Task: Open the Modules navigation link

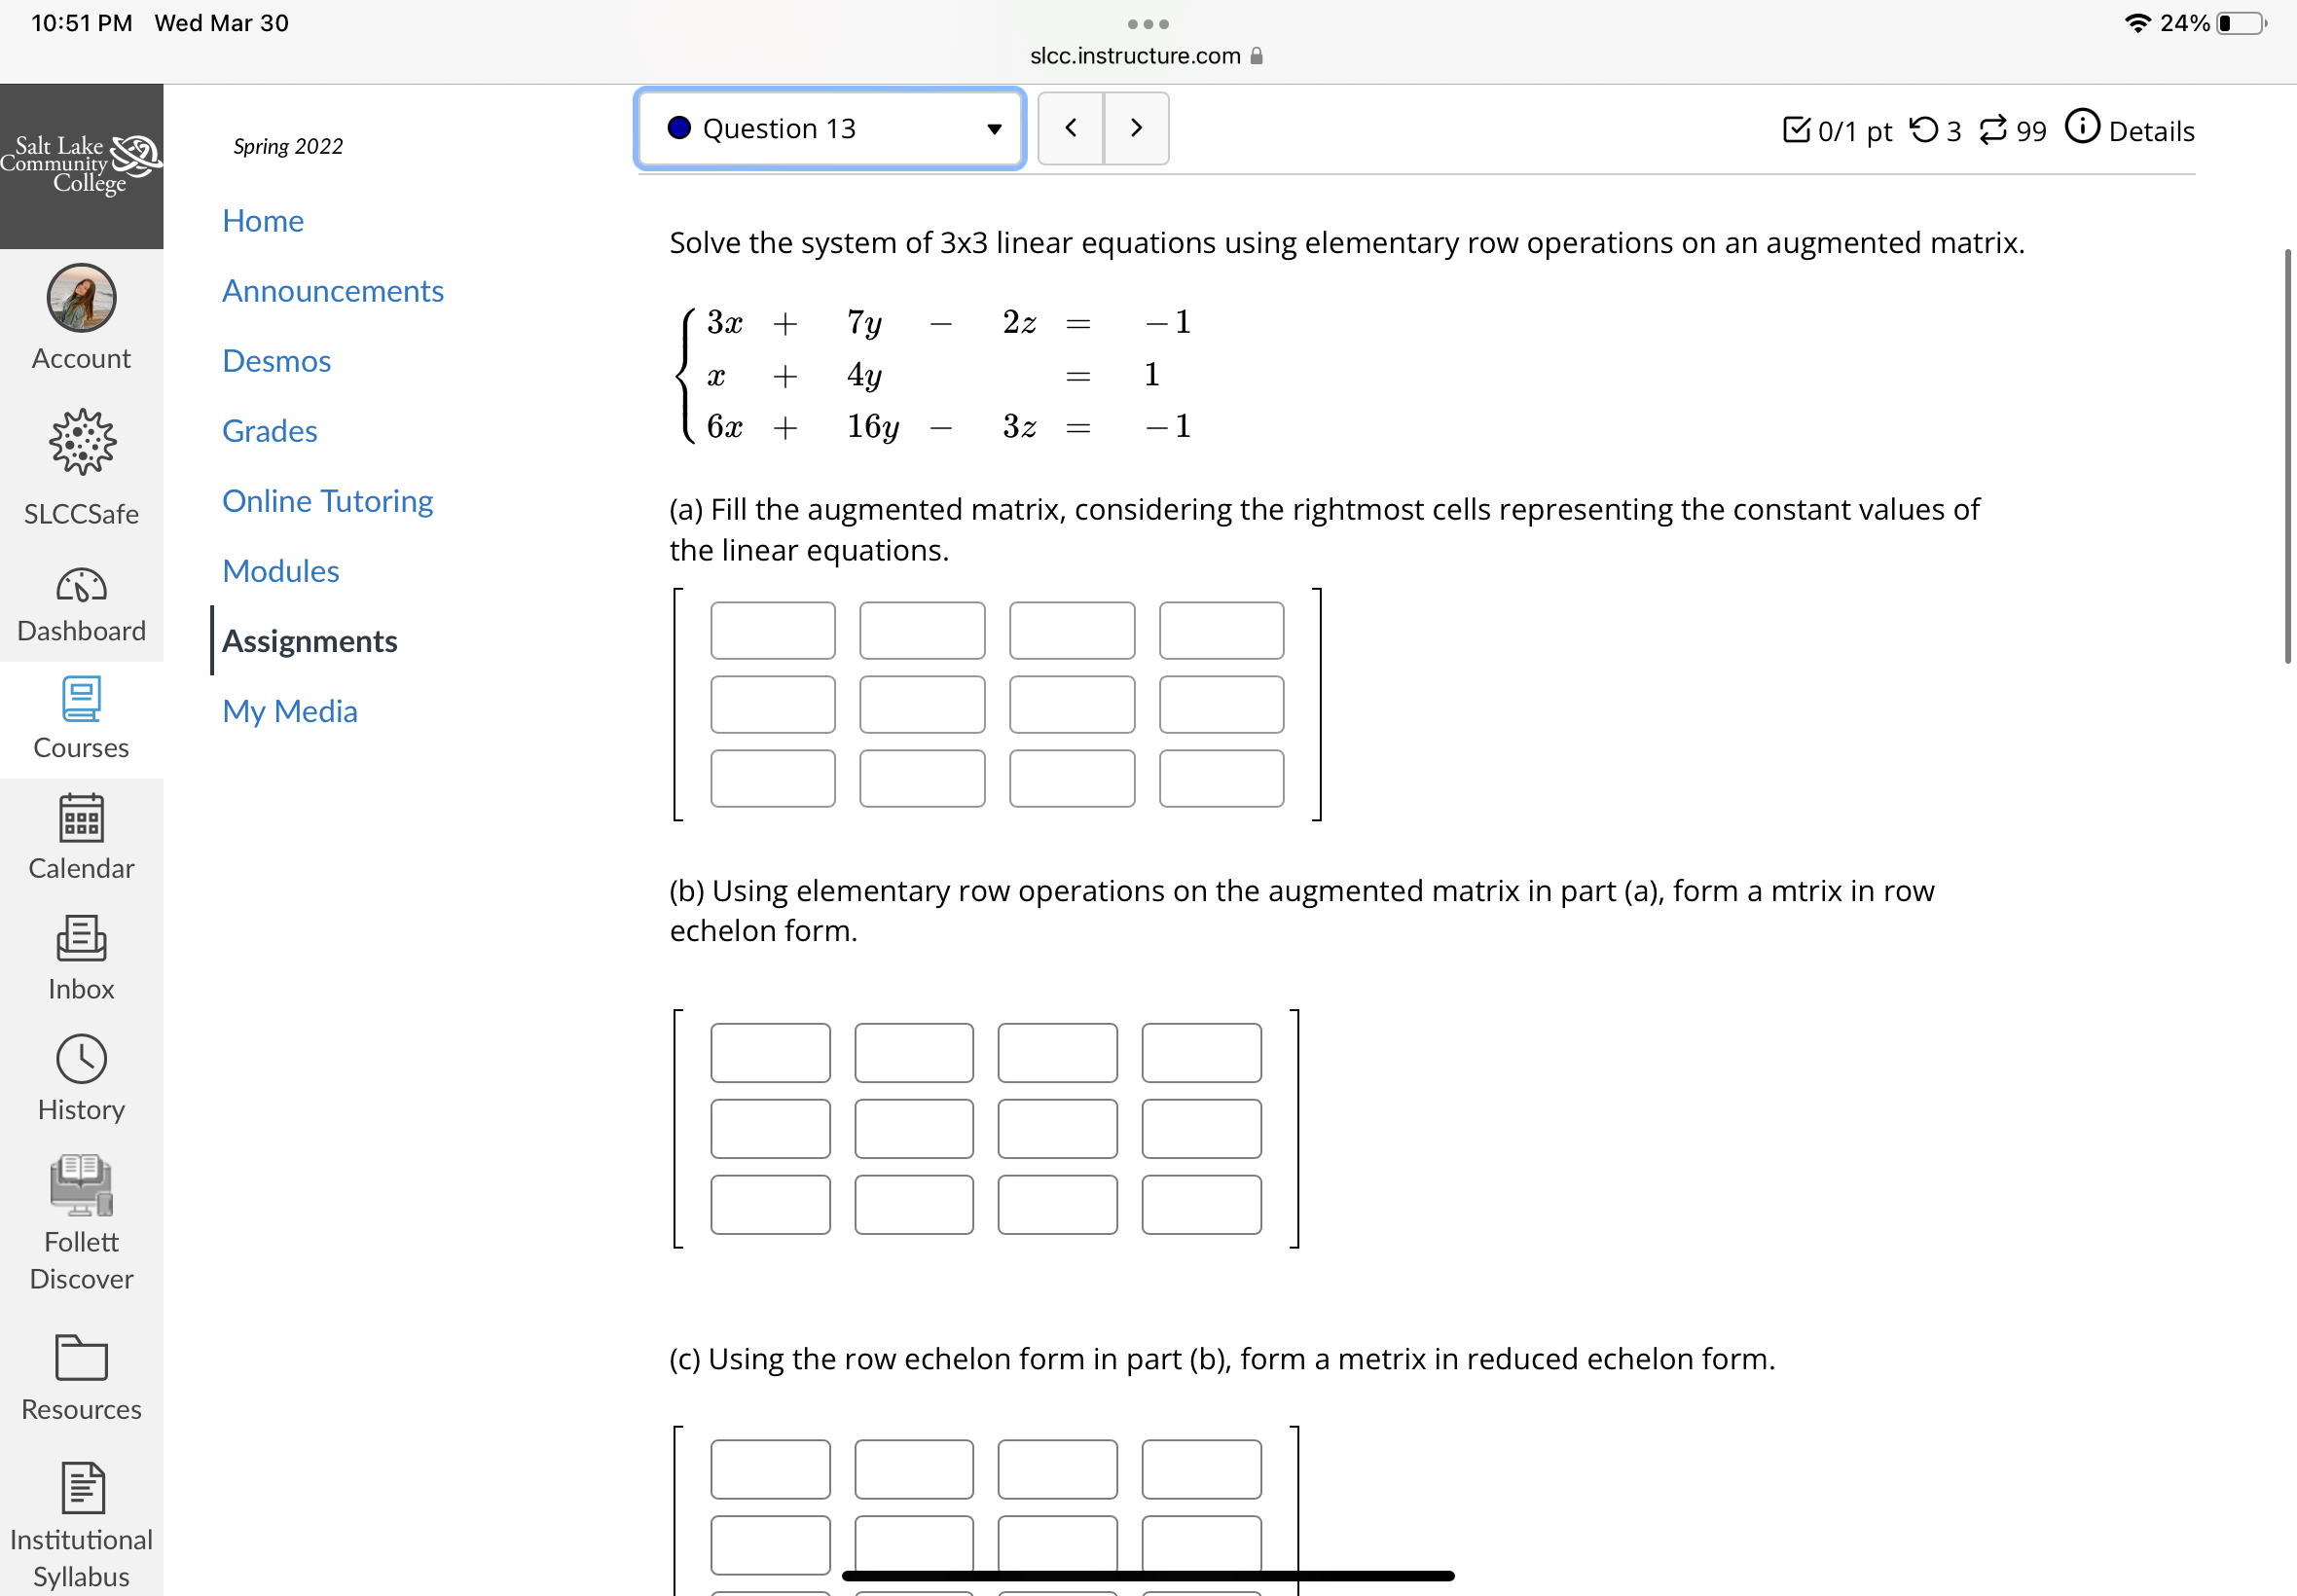Action: (x=280, y=571)
